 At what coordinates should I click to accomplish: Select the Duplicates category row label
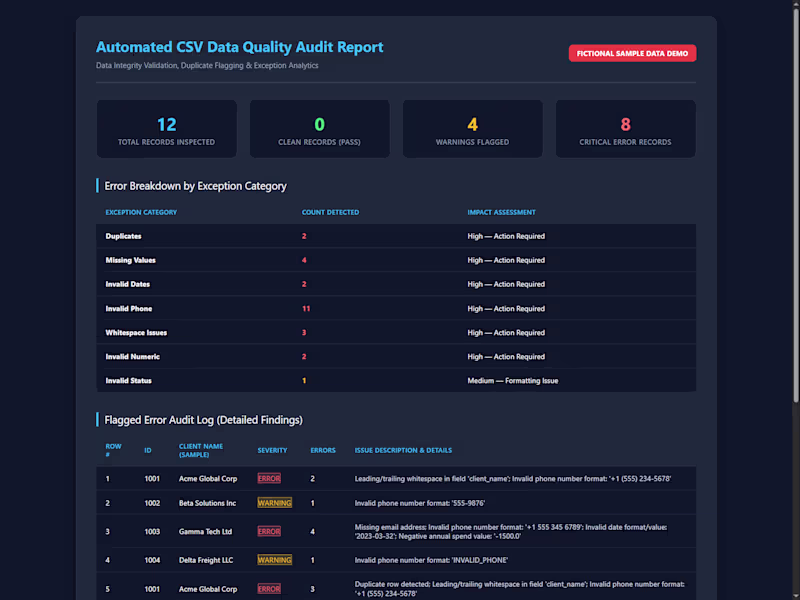(123, 236)
